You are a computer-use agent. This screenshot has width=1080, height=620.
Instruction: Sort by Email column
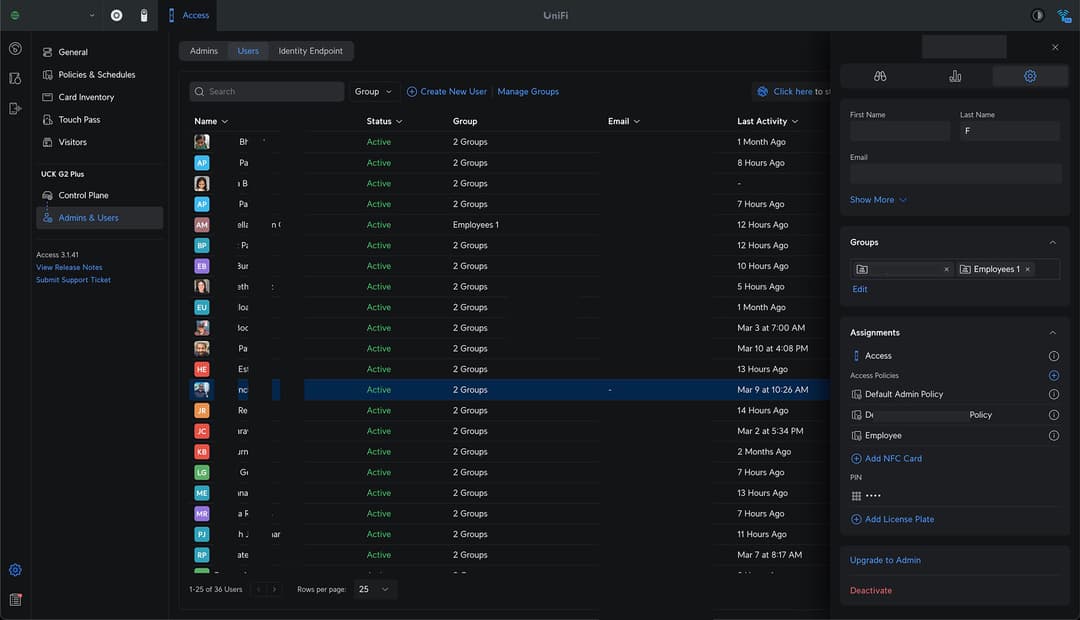tap(623, 121)
